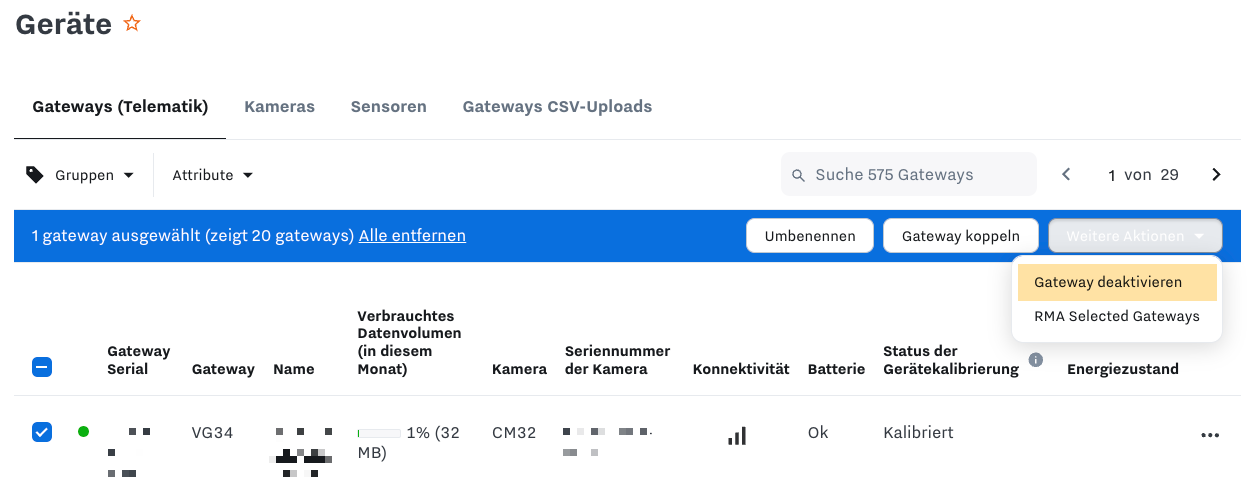This screenshot has width=1256, height=501.
Task: Click the tag icon beside Gruppen
Action: tap(35, 175)
